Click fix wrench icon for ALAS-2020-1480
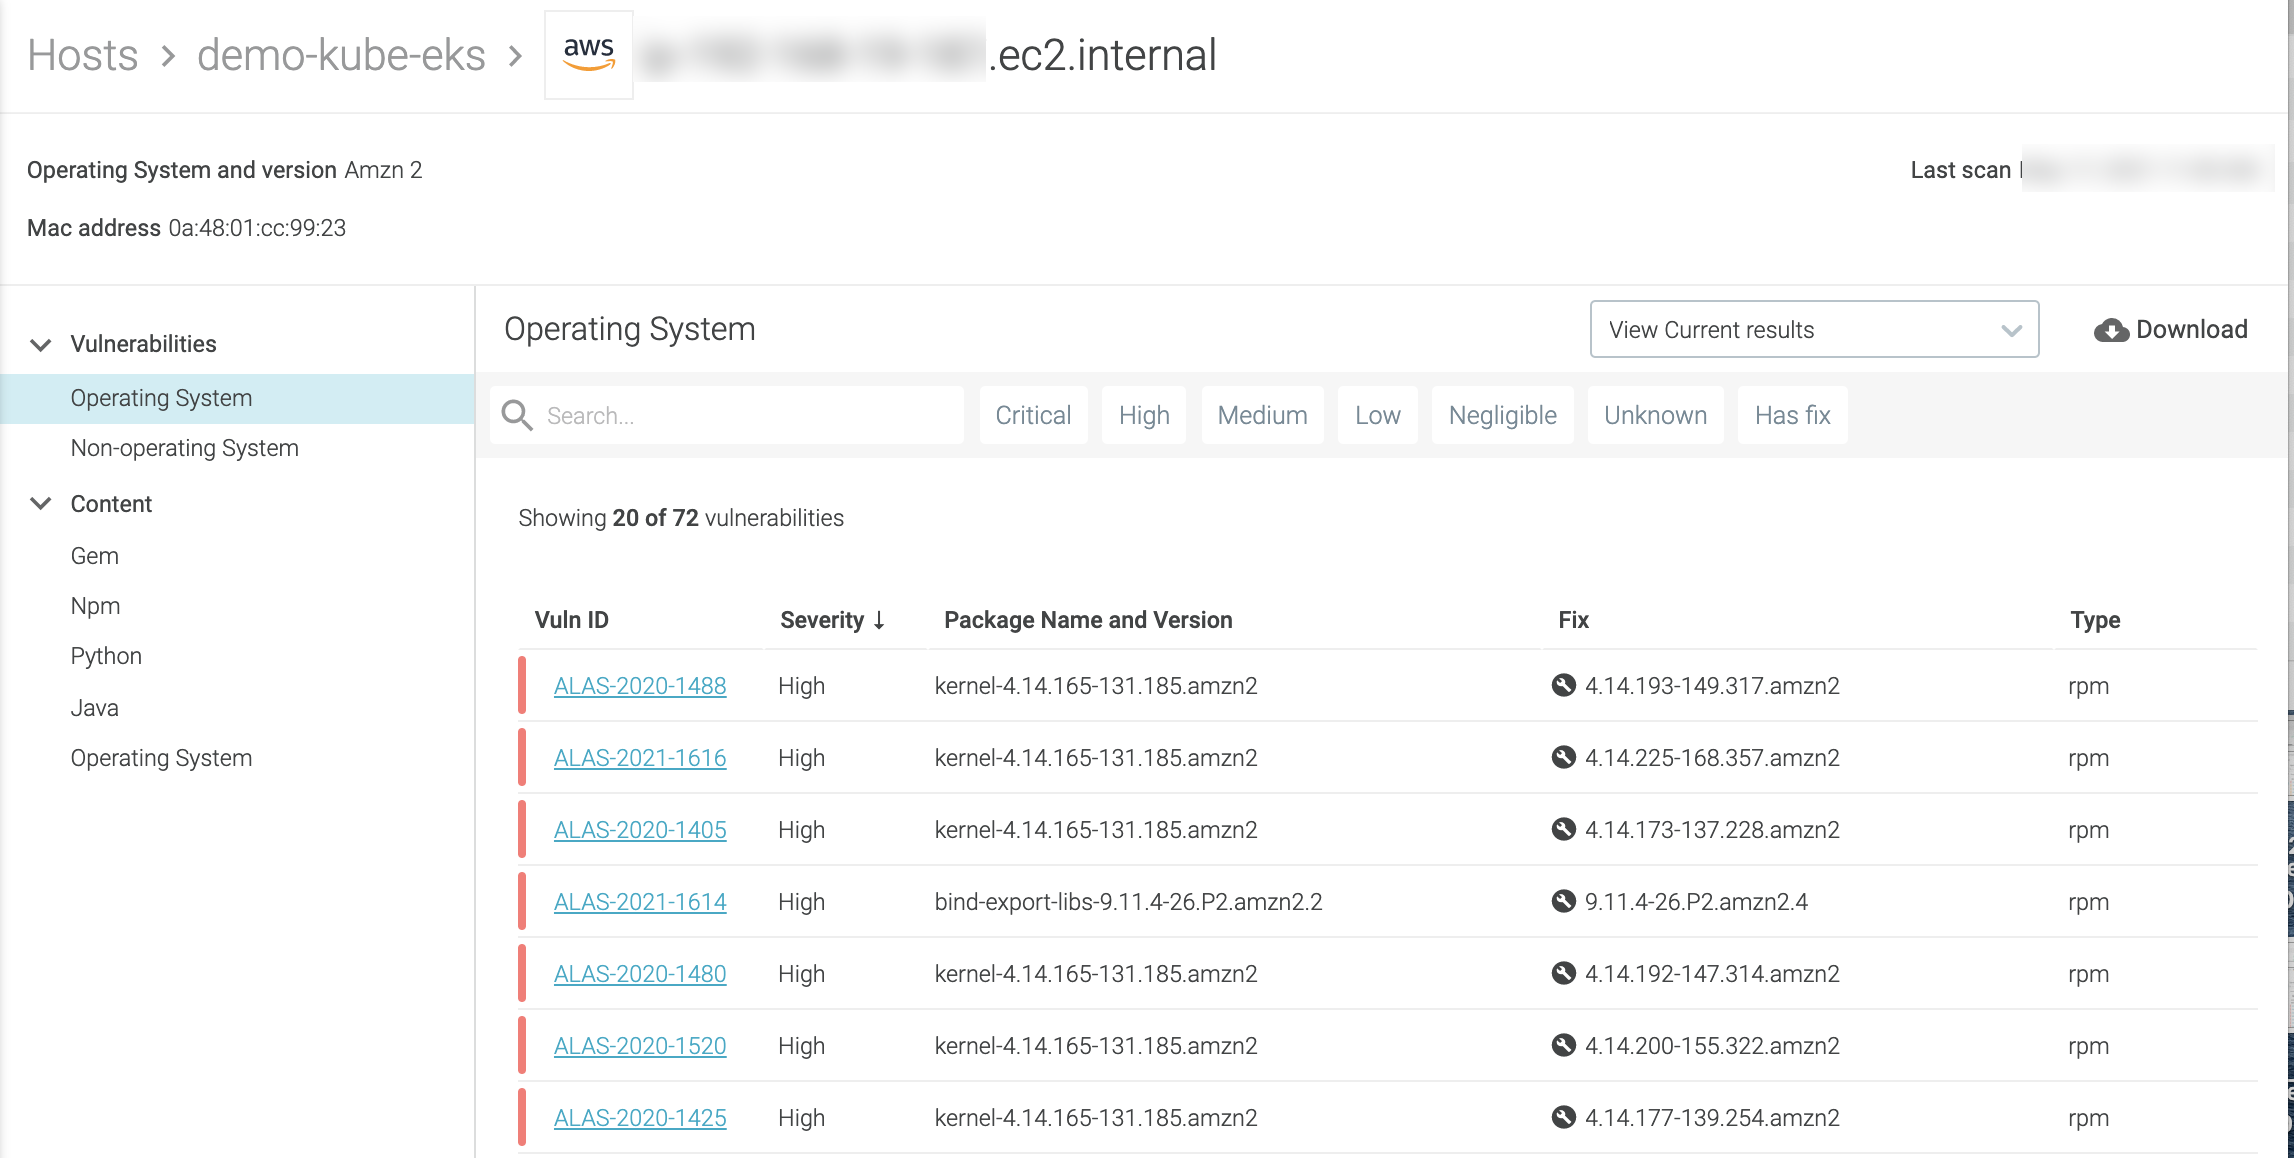Image resolution: width=2294 pixels, height=1158 pixels. coord(1563,973)
